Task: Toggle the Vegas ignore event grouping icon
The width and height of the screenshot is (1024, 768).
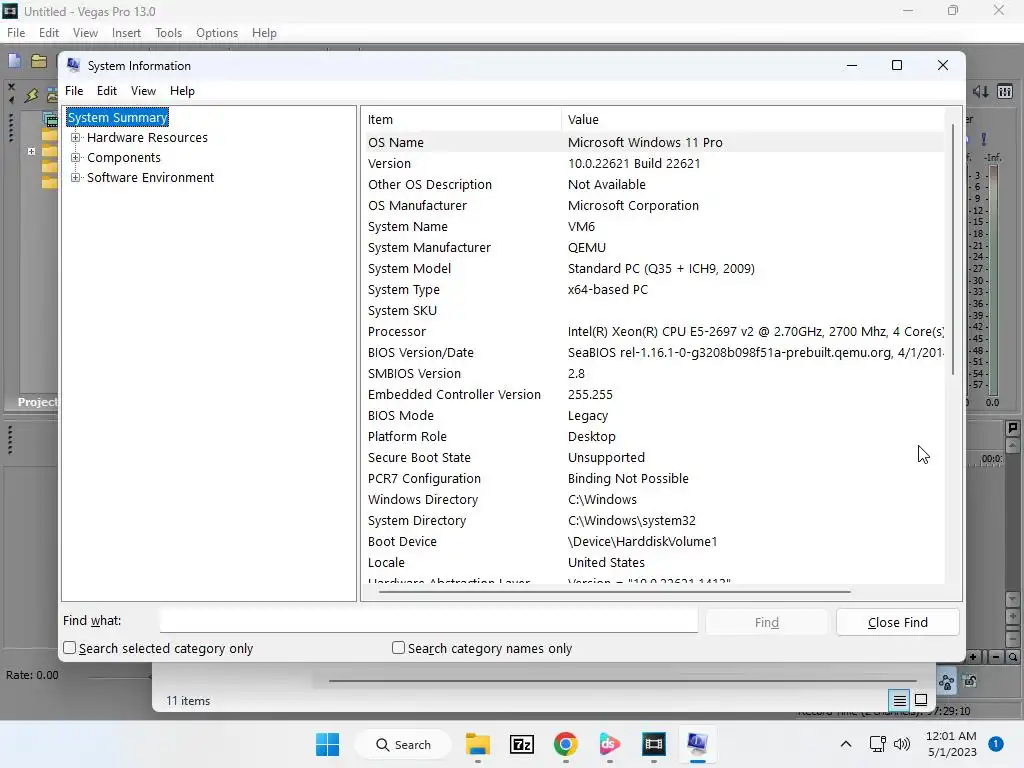Action: [x=970, y=682]
